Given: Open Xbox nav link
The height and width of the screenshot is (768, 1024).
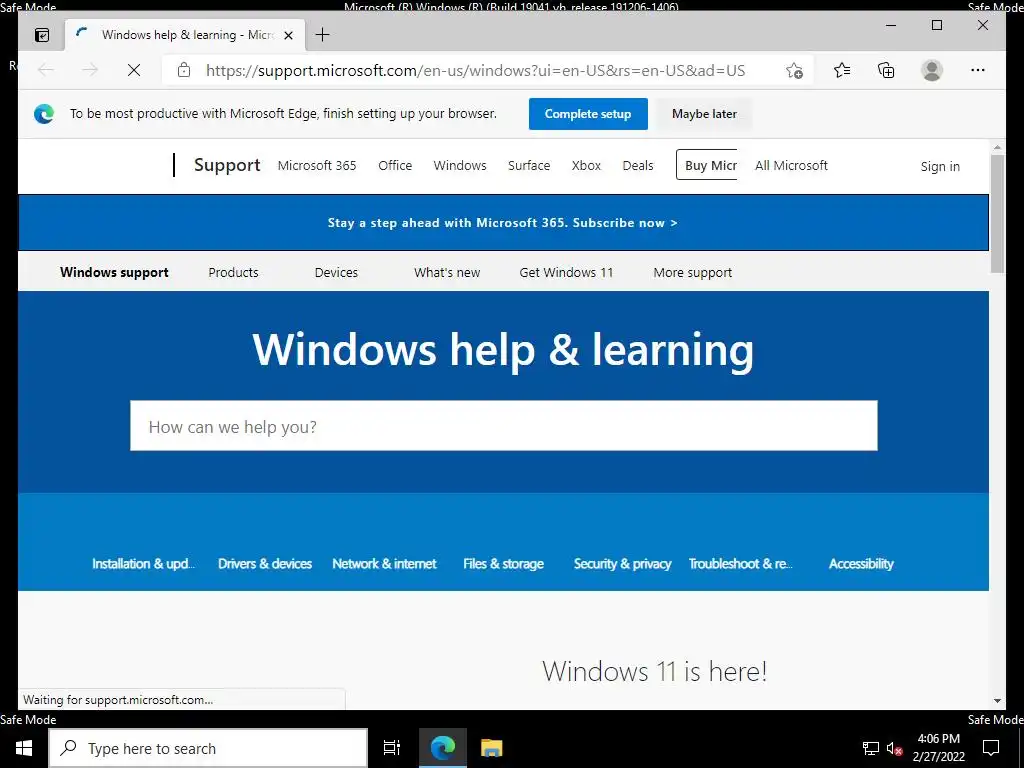Looking at the screenshot, I should click(586, 166).
